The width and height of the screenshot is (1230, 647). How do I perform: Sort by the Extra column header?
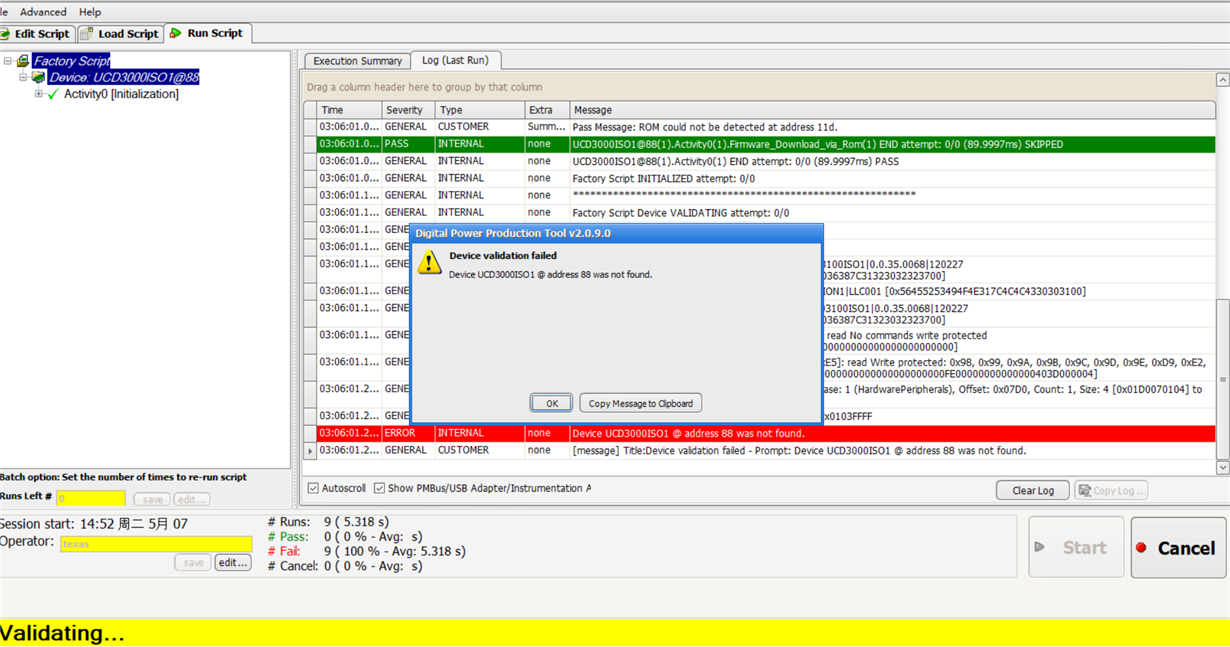tap(547, 110)
